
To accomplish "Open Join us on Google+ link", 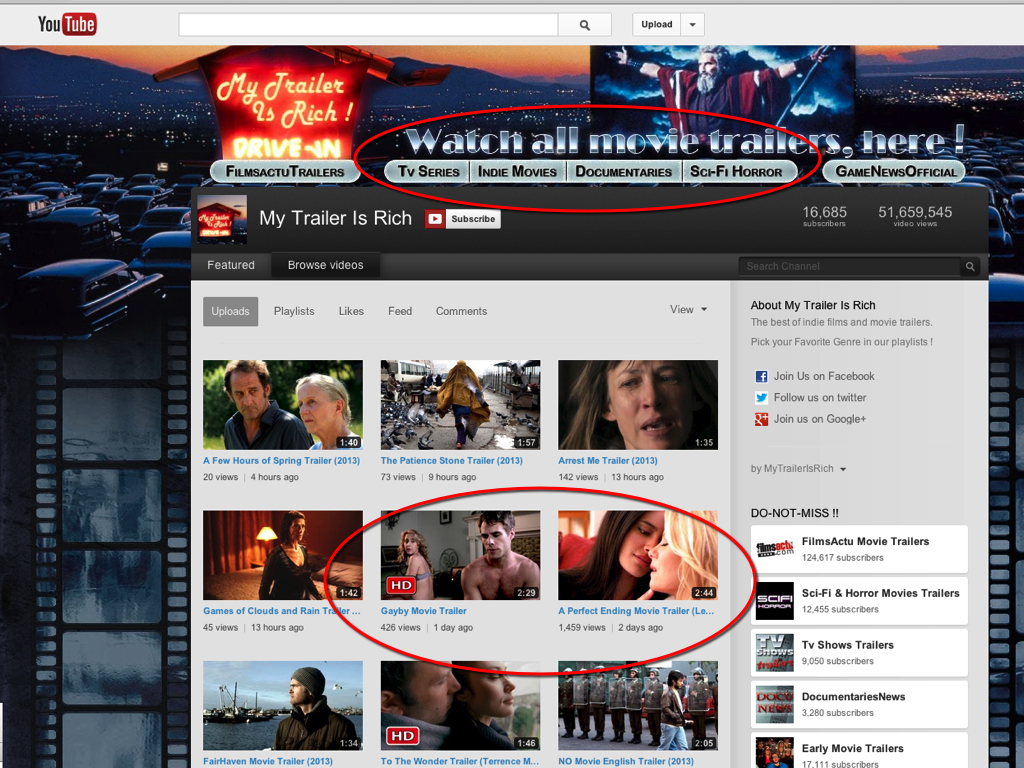I will (x=820, y=419).
